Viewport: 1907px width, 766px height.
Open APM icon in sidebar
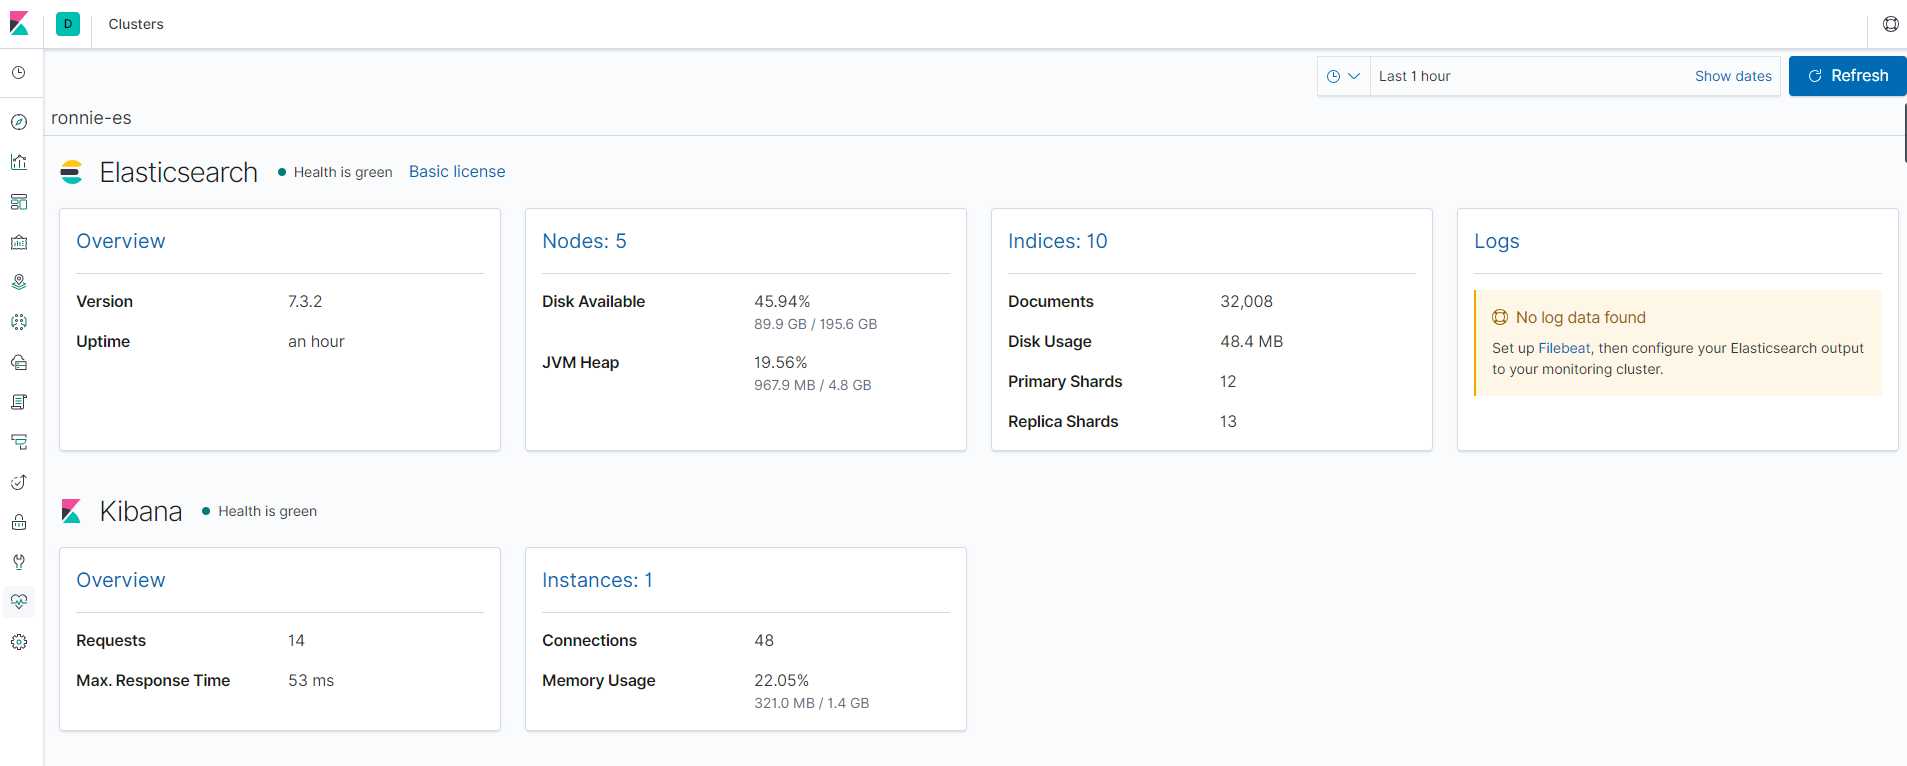click(19, 442)
